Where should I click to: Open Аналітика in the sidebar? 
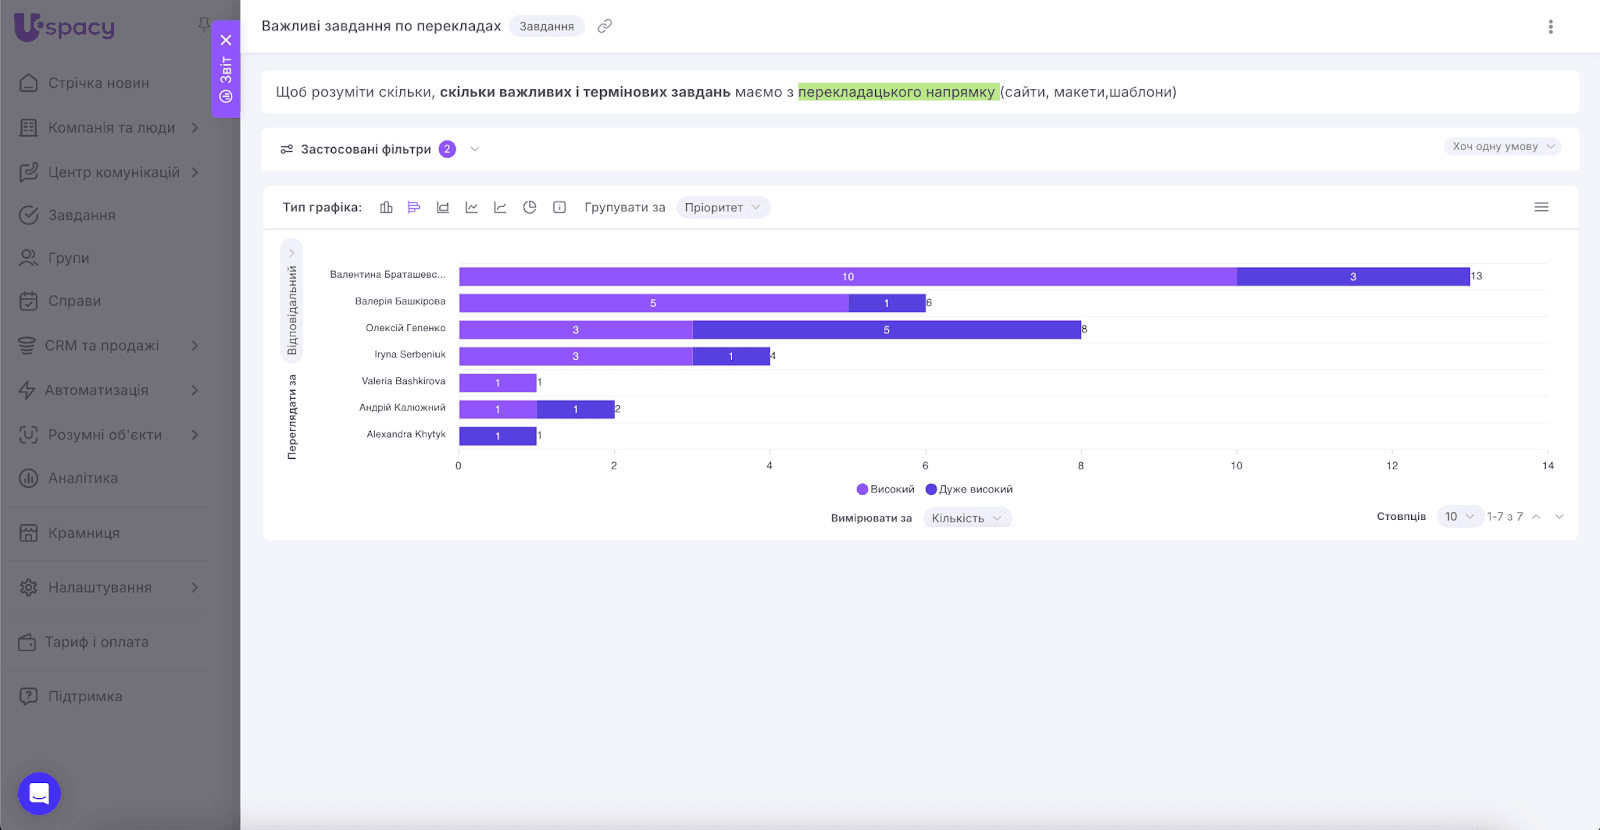tap(82, 478)
